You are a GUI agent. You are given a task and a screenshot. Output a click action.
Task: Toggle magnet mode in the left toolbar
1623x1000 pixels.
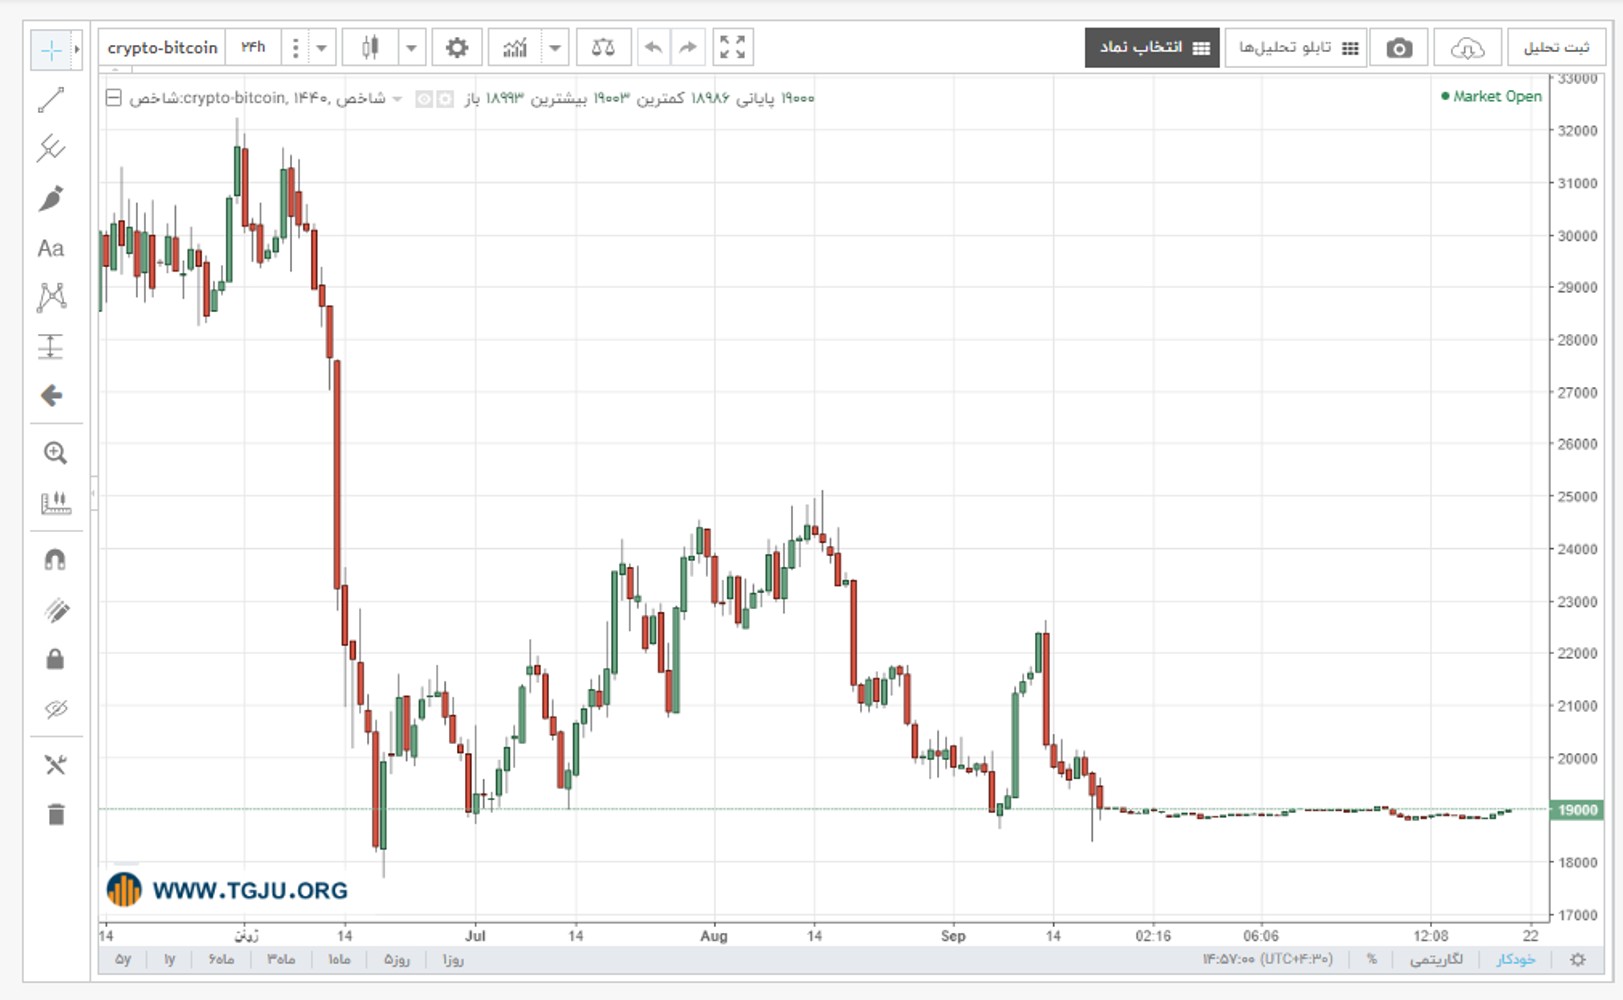coord(55,560)
